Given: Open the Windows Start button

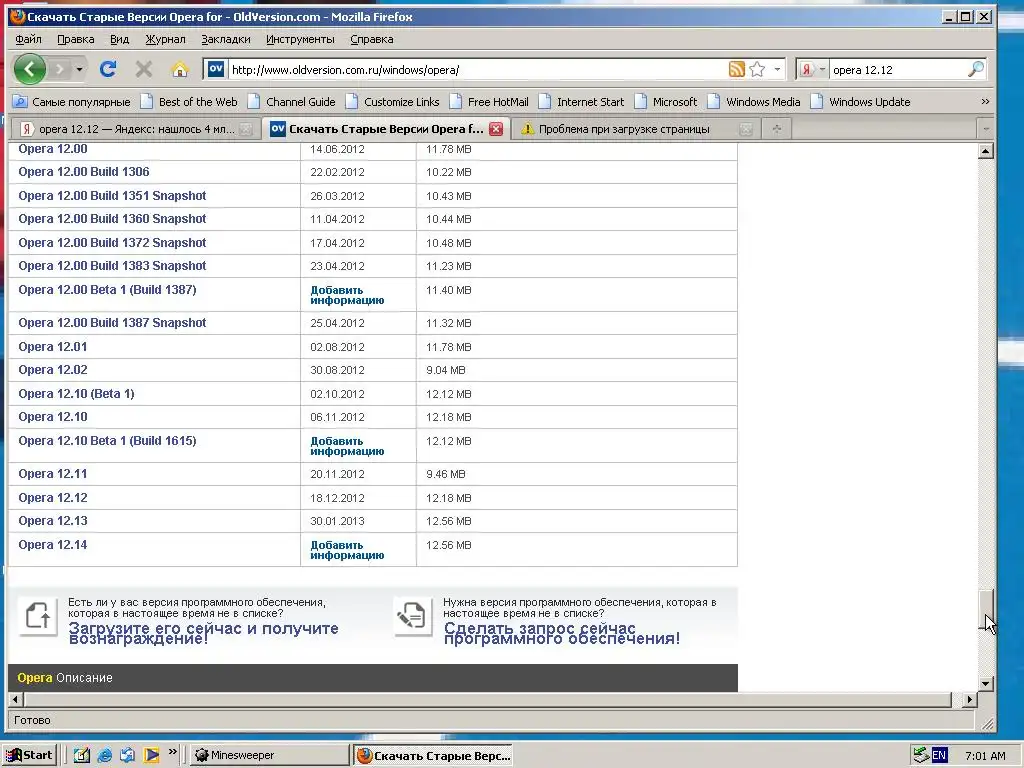Looking at the screenshot, I should 29,755.
